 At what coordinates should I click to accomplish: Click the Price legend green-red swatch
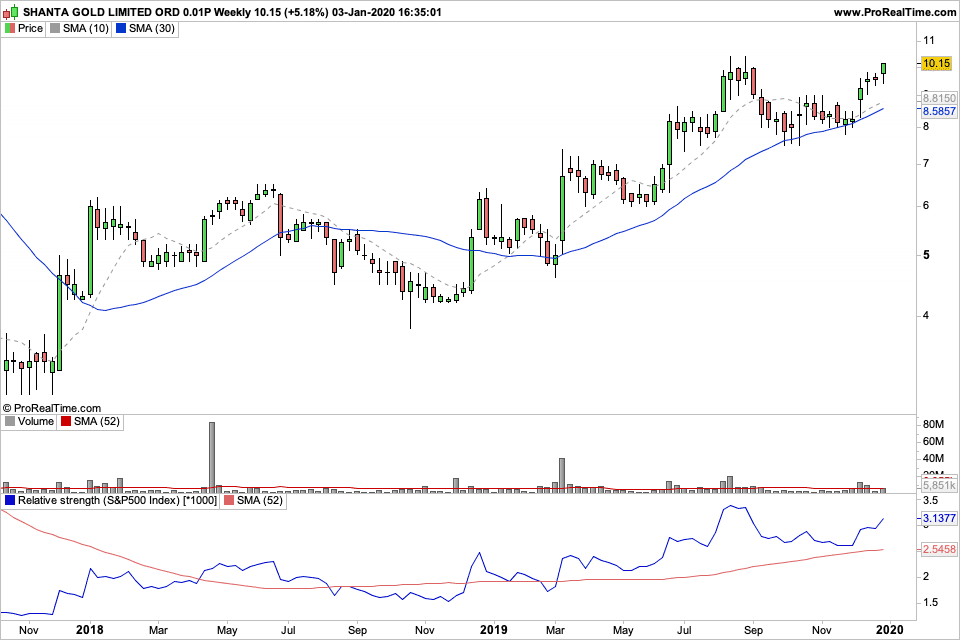point(10,28)
